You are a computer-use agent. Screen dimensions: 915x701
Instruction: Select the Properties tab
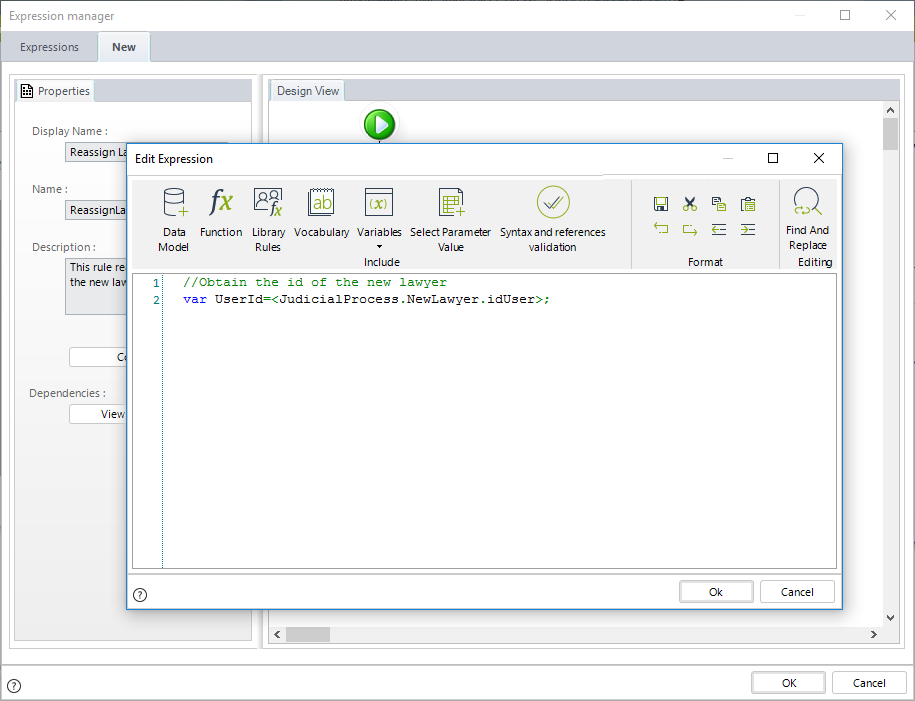[55, 91]
